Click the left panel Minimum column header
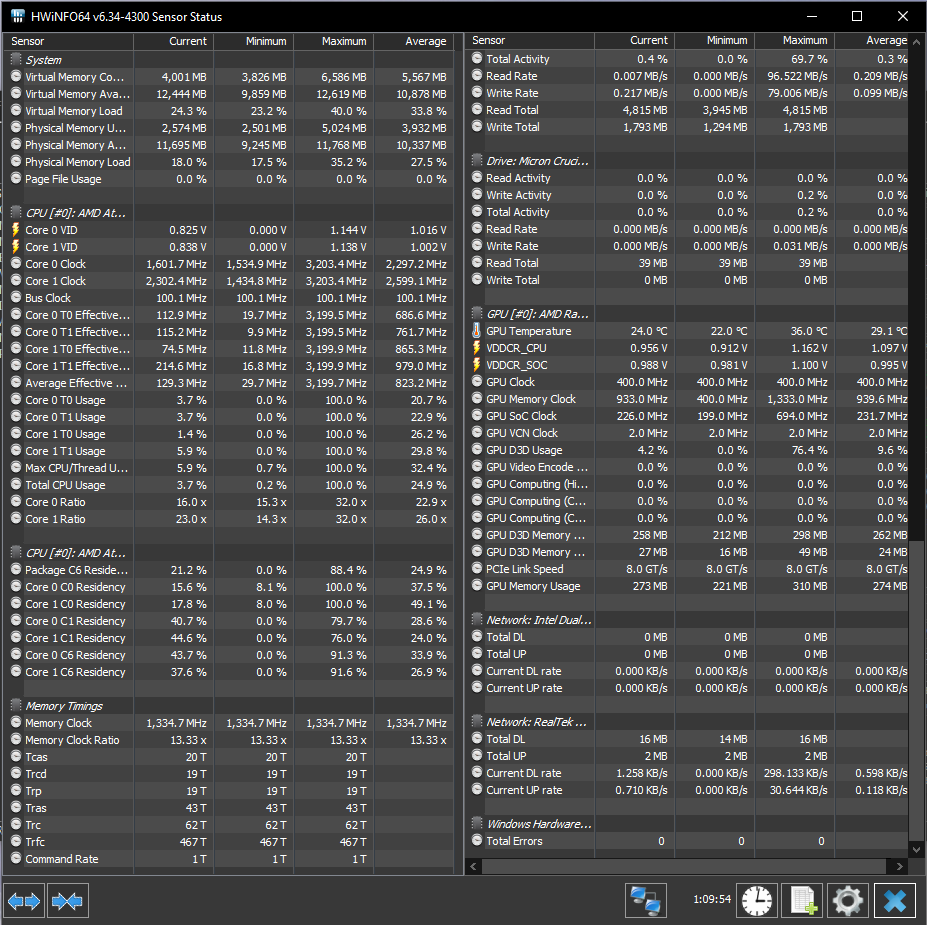This screenshot has height=925, width=927. tap(253, 41)
